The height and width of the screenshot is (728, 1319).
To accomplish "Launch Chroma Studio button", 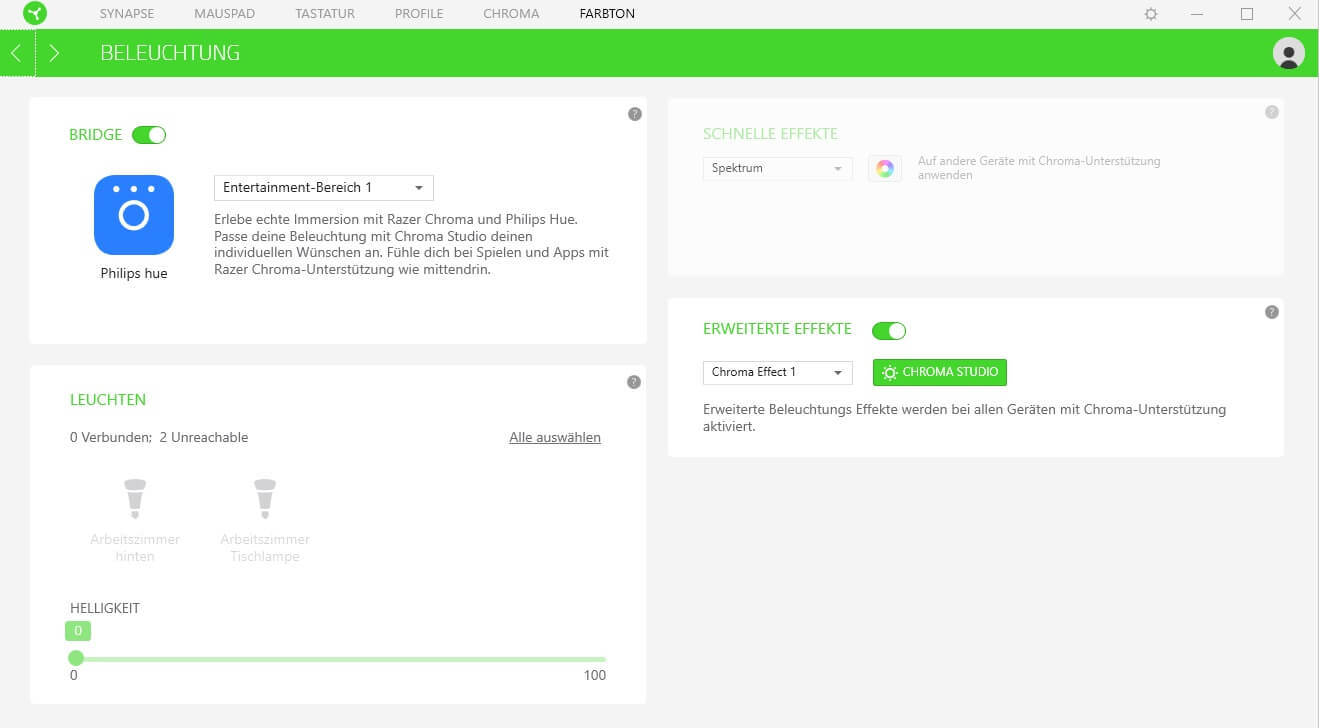I will pyautogui.click(x=940, y=372).
